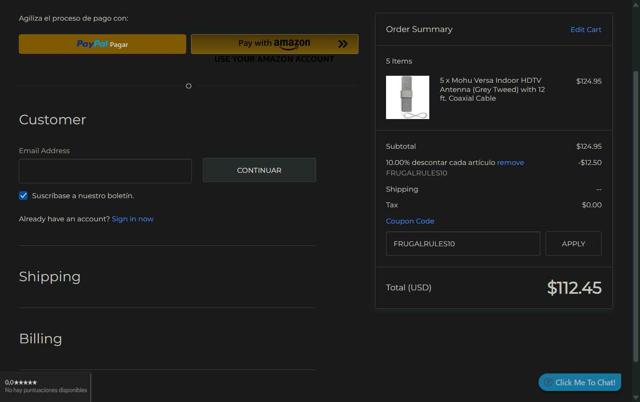Open the Sign in now link
640x402 pixels.
coord(133,219)
